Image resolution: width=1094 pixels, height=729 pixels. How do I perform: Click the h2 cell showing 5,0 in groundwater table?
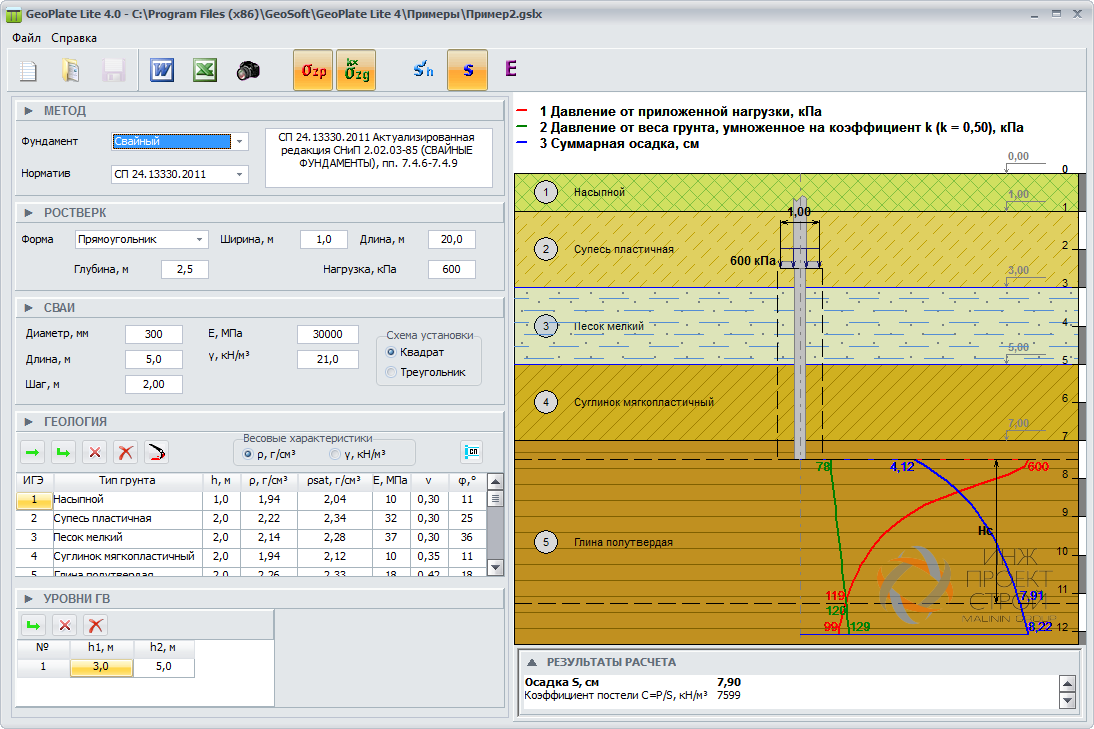[163, 667]
